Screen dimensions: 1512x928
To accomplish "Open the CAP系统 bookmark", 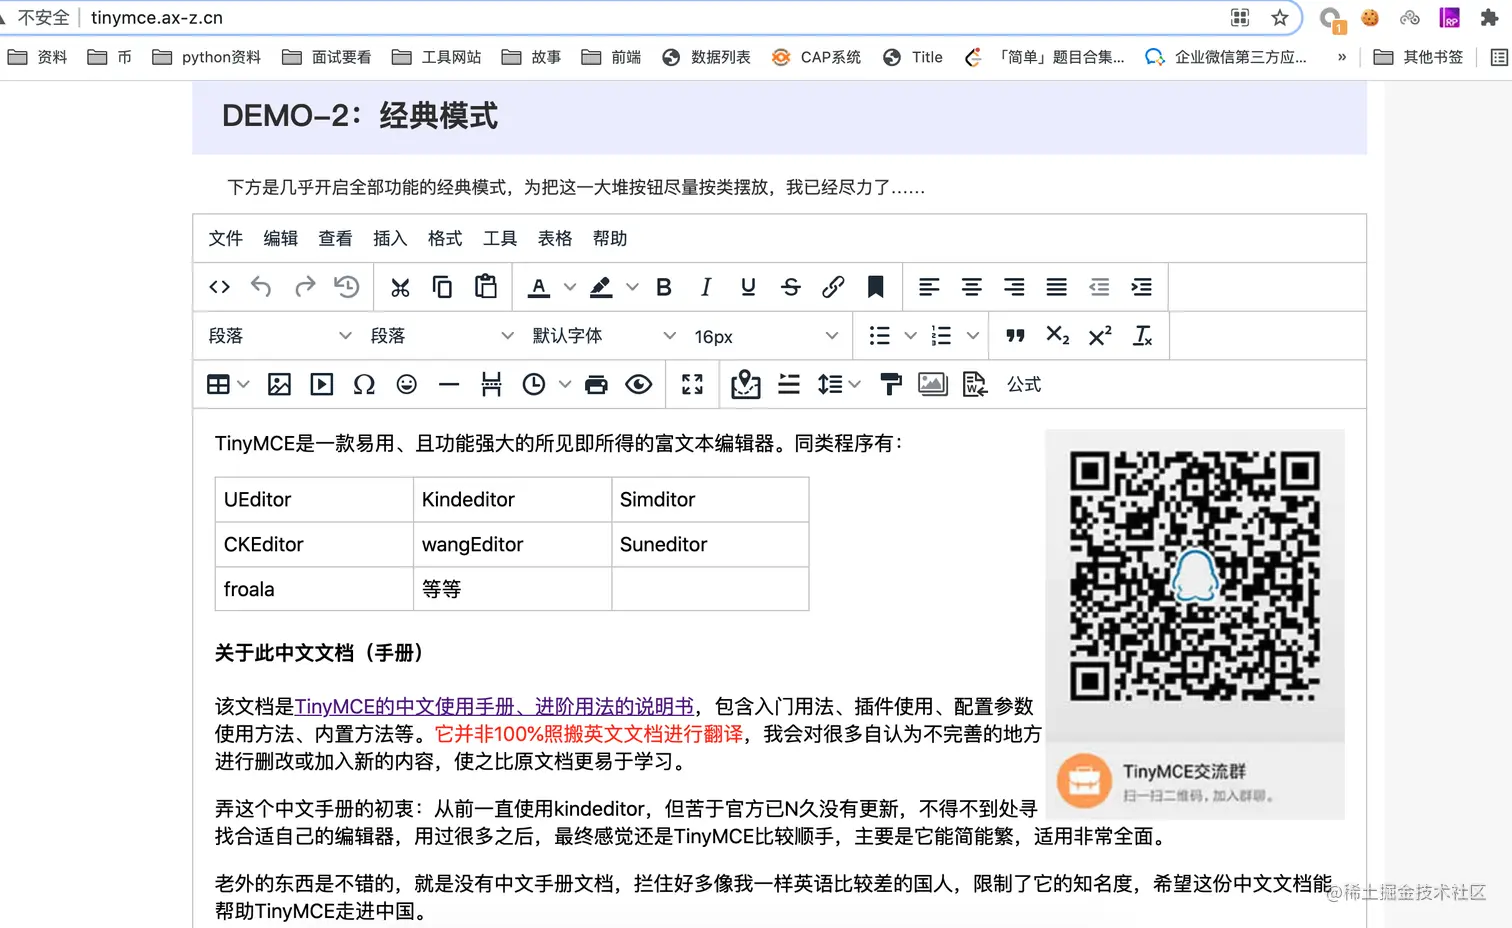I will 816,58.
